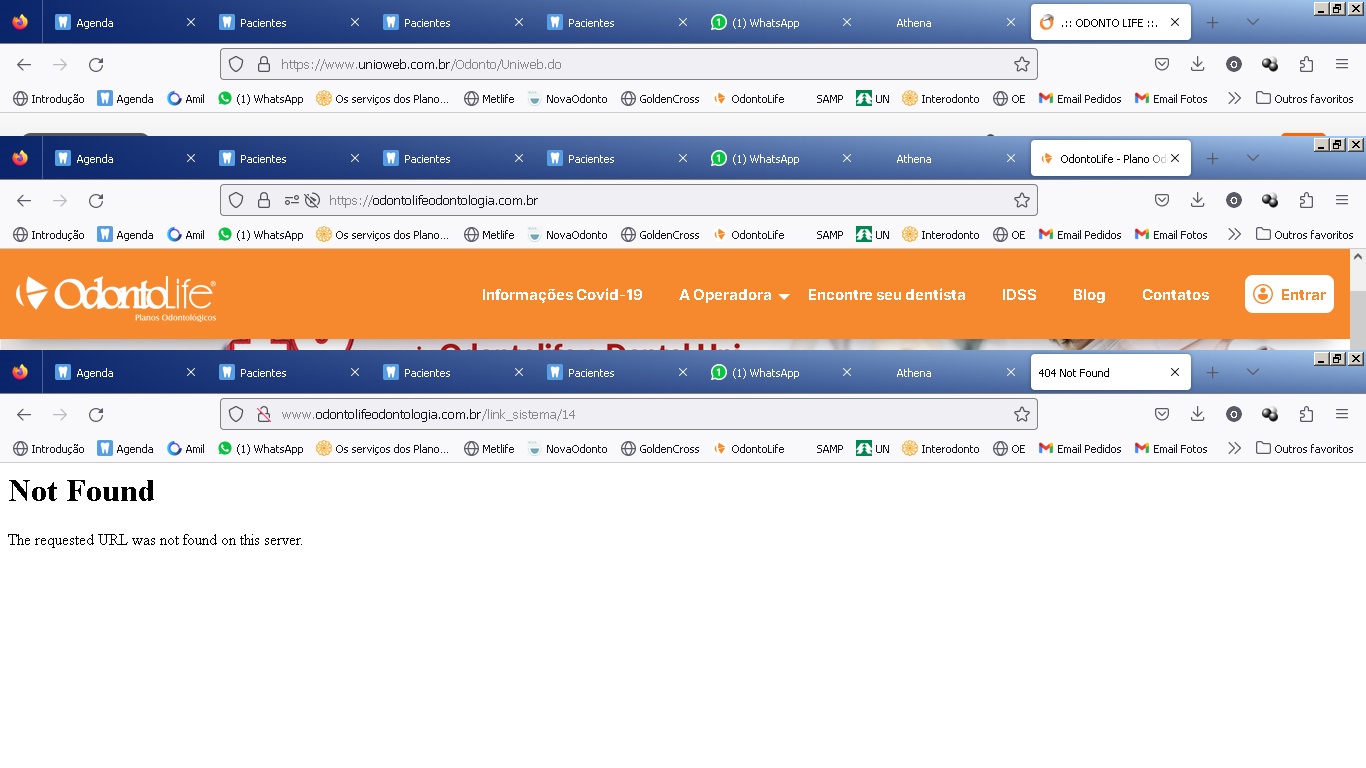Click the tracking protection shield in the 404 window
The height and width of the screenshot is (768, 1366).
236,414
